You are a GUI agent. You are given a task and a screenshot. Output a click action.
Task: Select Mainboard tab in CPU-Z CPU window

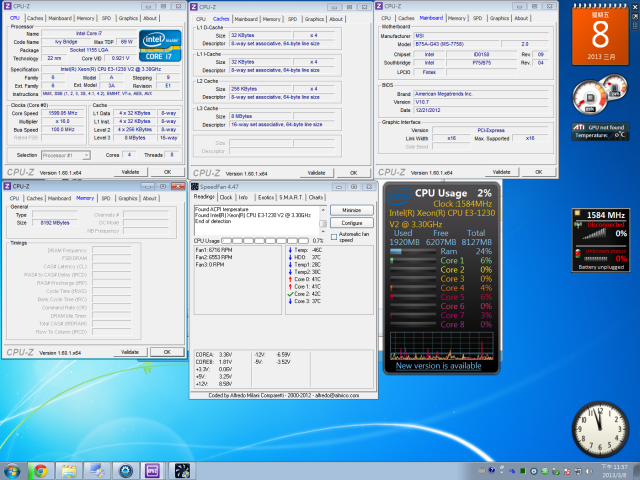[x=60, y=18]
